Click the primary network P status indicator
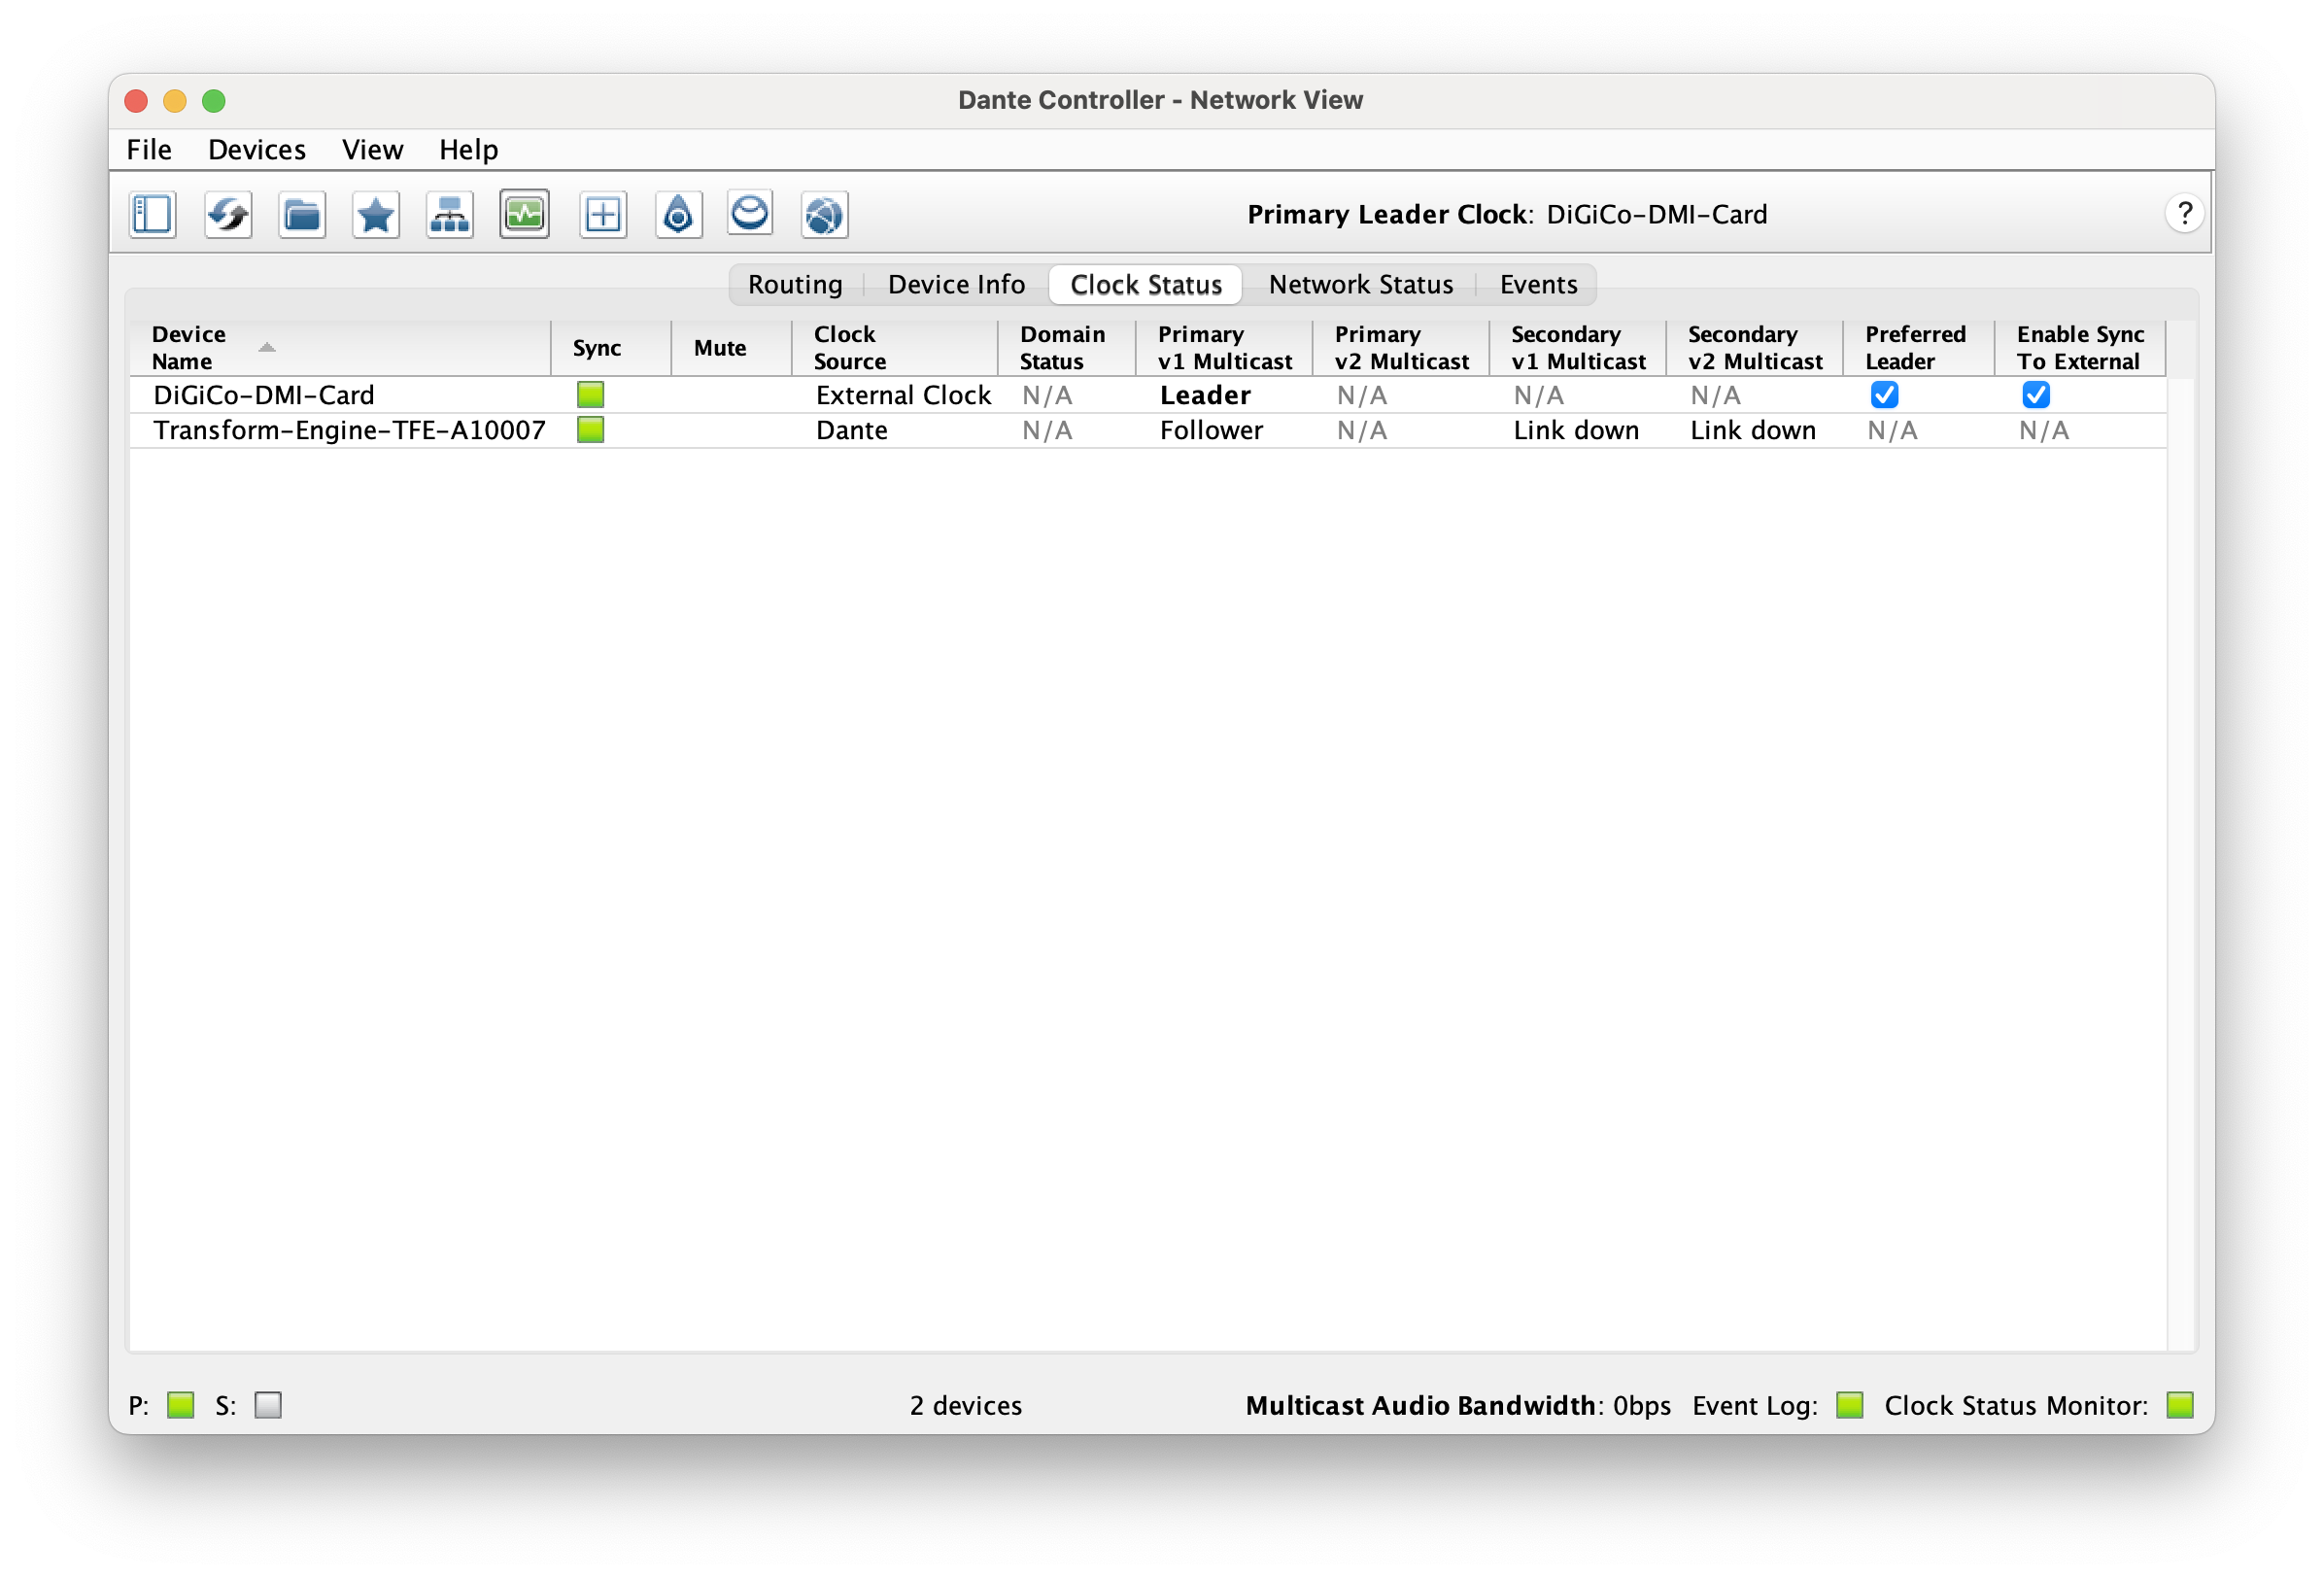 pyautogui.click(x=180, y=1406)
